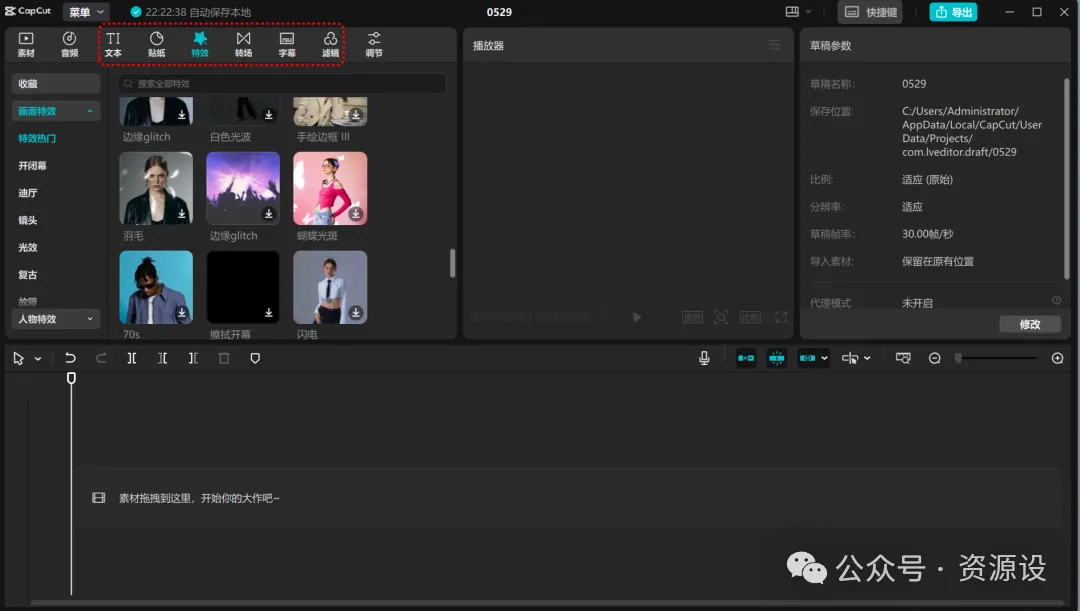Open the preview axis dropdown arrow

pyautogui.click(x=867, y=358)
